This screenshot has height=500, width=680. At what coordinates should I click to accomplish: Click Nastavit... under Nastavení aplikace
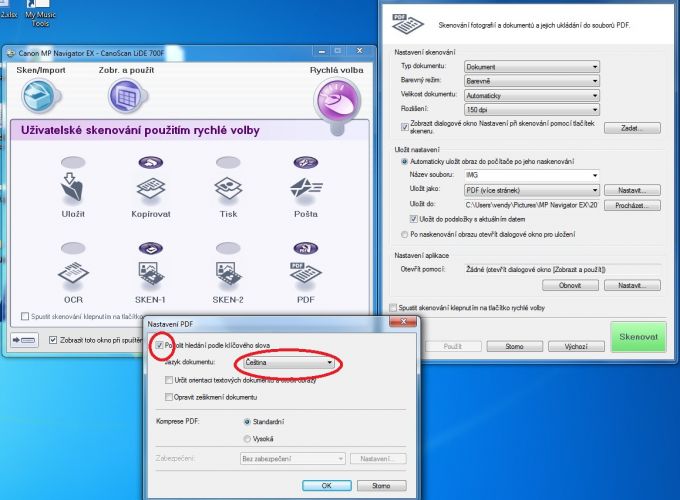(632, 285)
